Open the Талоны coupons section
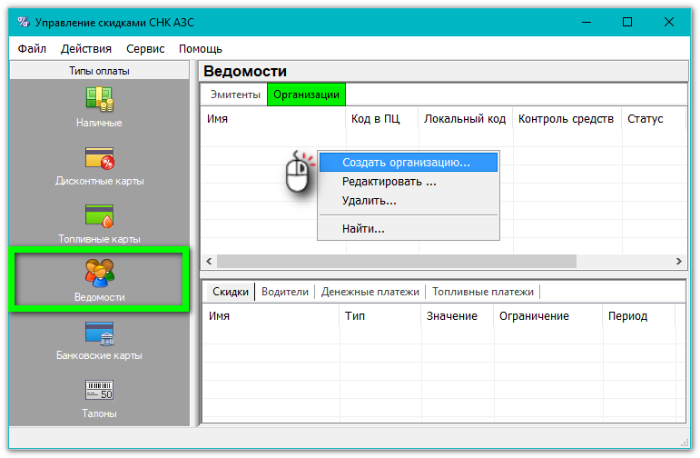This screenshot has height=458, width=700. 99,390
